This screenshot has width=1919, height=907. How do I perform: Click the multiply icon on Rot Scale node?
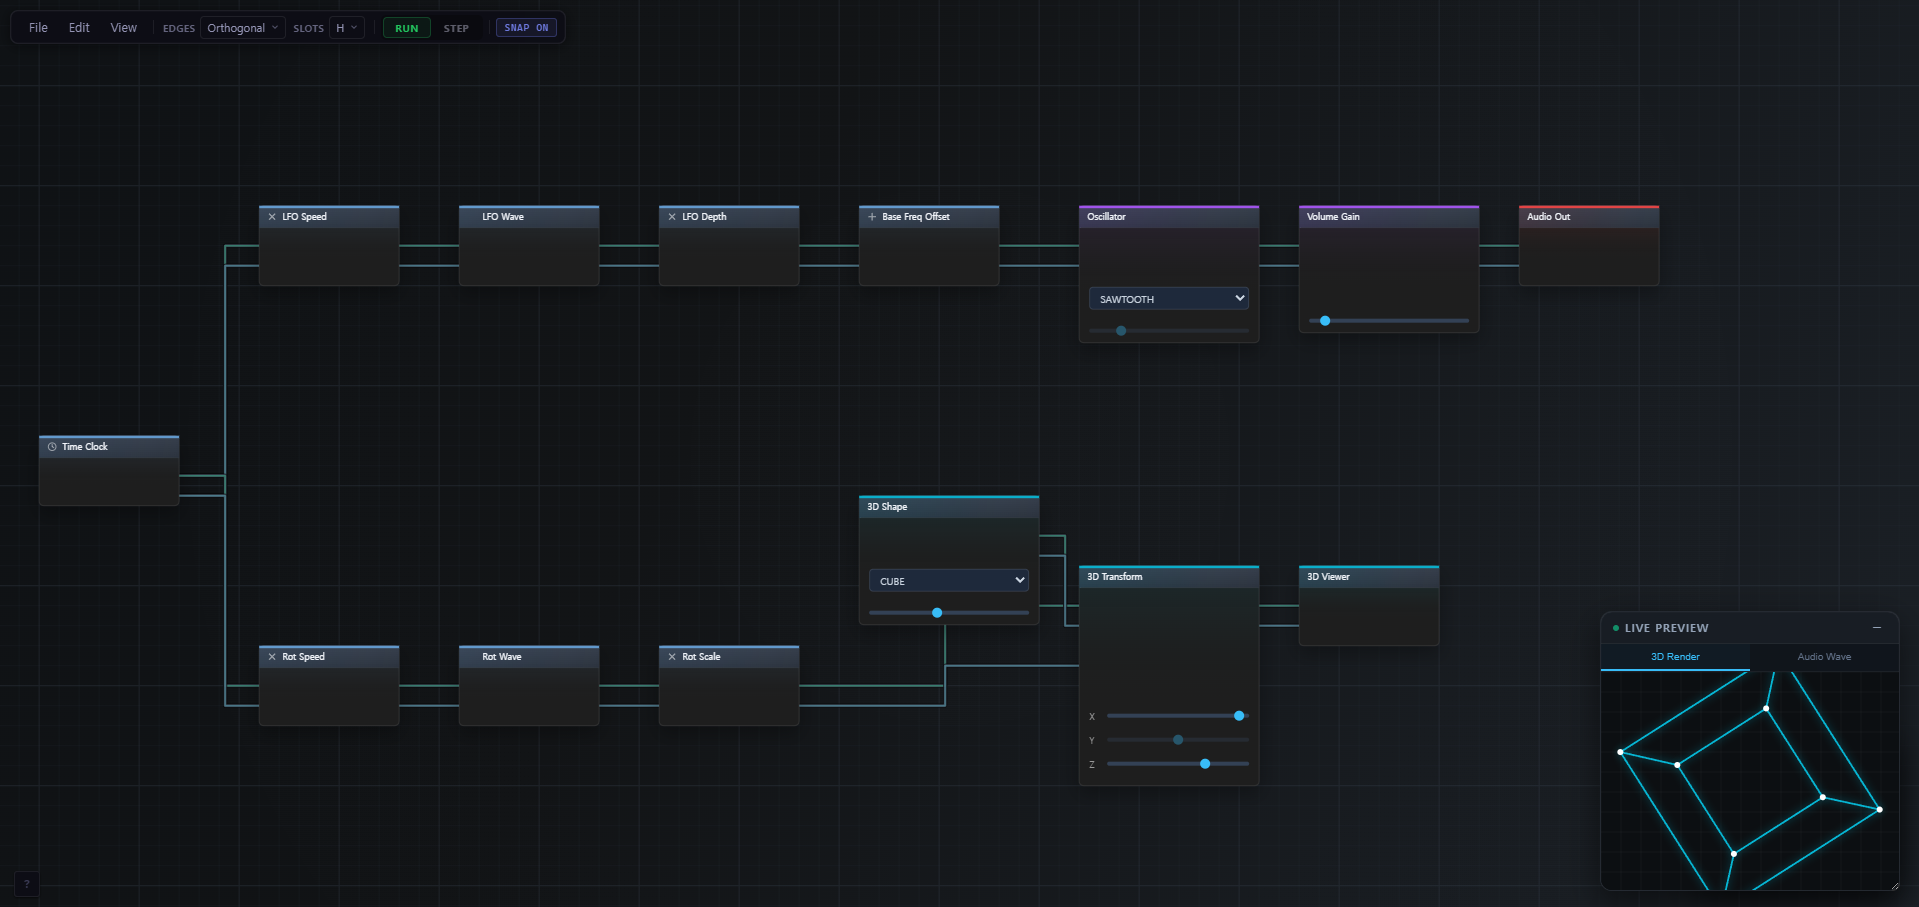[672, 657]
